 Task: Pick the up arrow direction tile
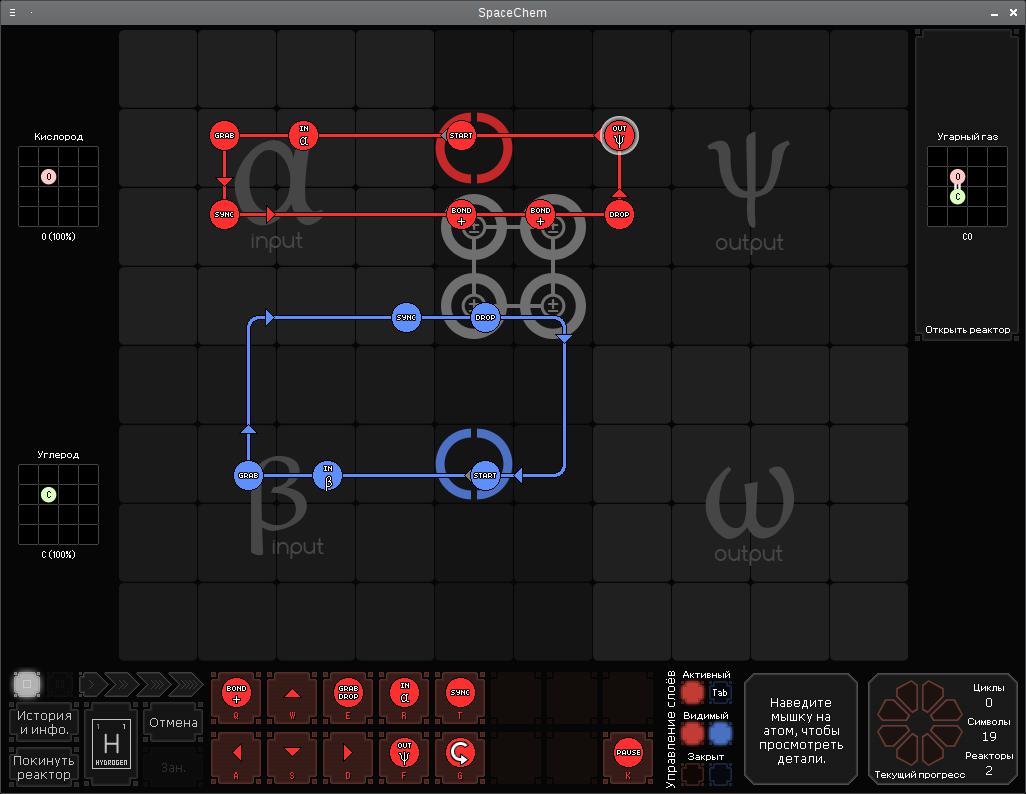click(292, 697)
